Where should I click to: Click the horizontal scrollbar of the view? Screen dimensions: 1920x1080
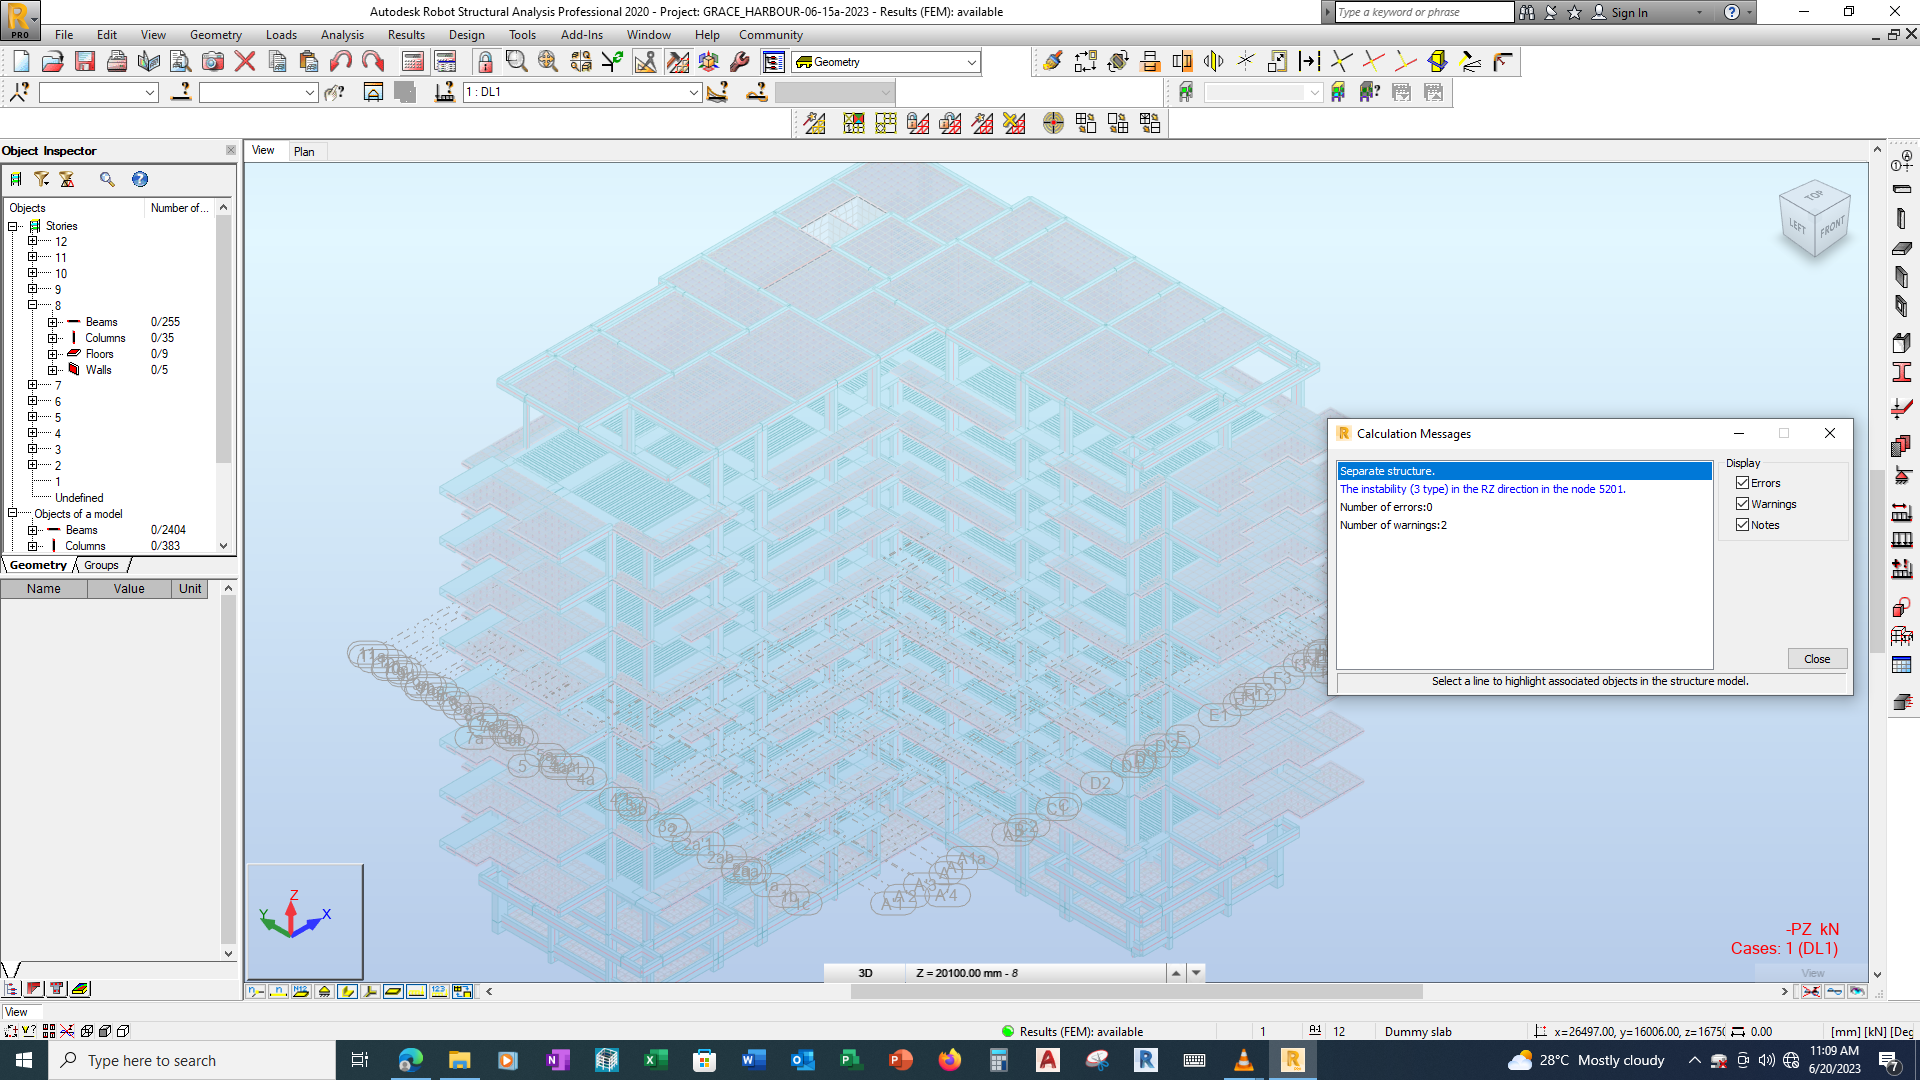[x=1136, y=992]
